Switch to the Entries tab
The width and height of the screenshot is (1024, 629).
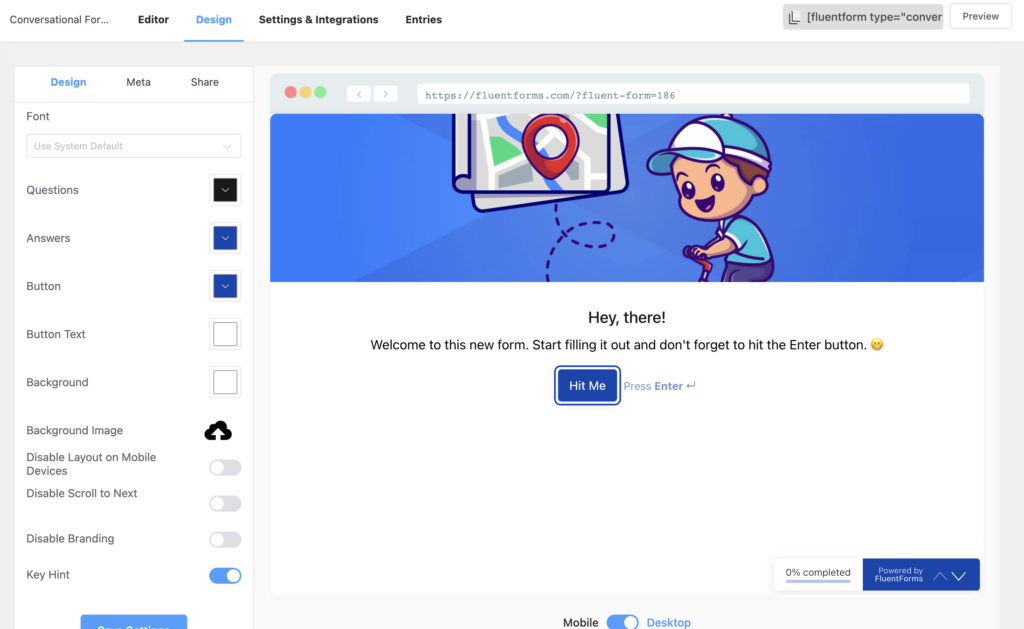click(423, 19)
